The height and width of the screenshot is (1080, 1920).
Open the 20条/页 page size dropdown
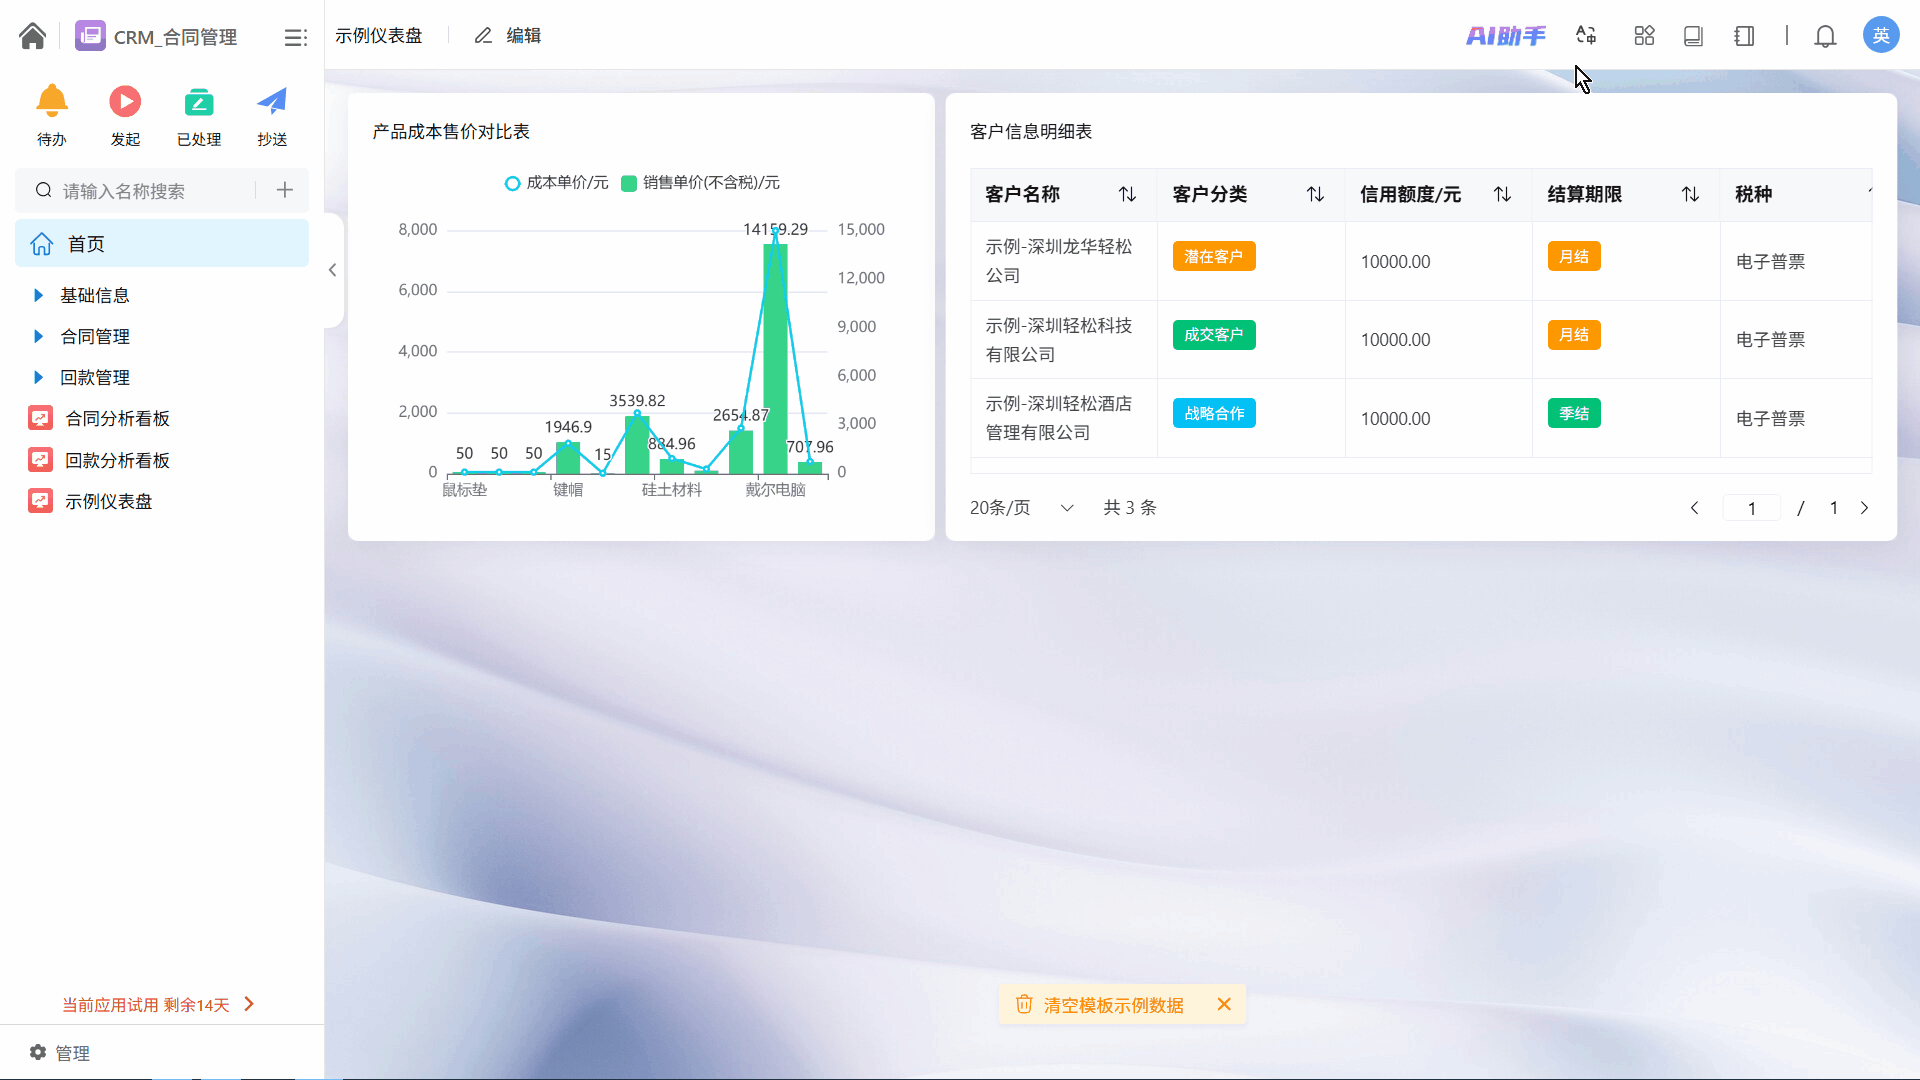[x=1021, y=508]
